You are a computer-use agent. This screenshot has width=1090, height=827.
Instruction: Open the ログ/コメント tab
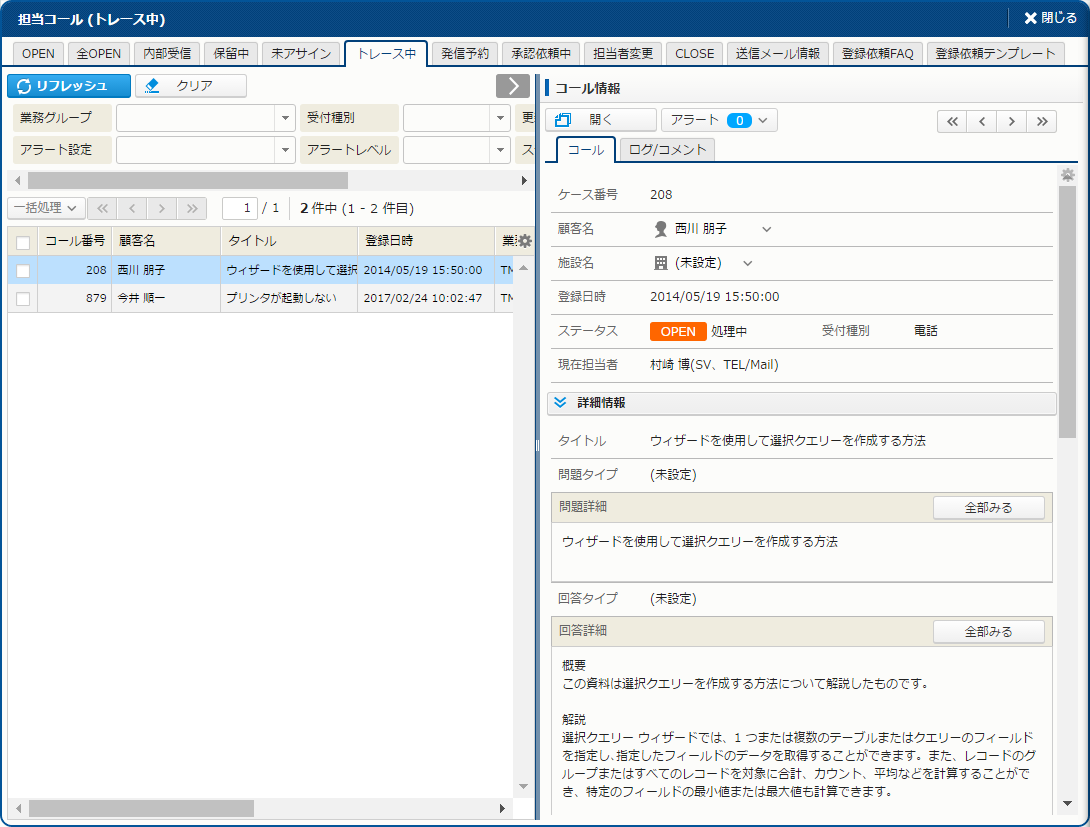667,150
